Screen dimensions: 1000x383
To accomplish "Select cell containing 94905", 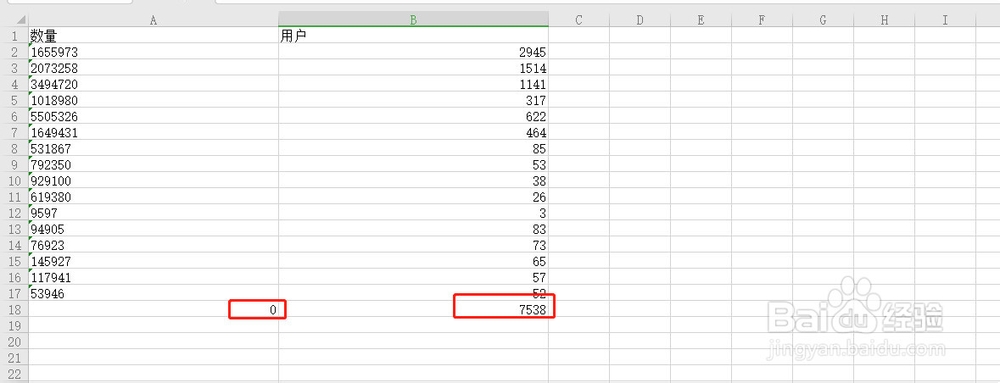I will click(x=153, y=229).
